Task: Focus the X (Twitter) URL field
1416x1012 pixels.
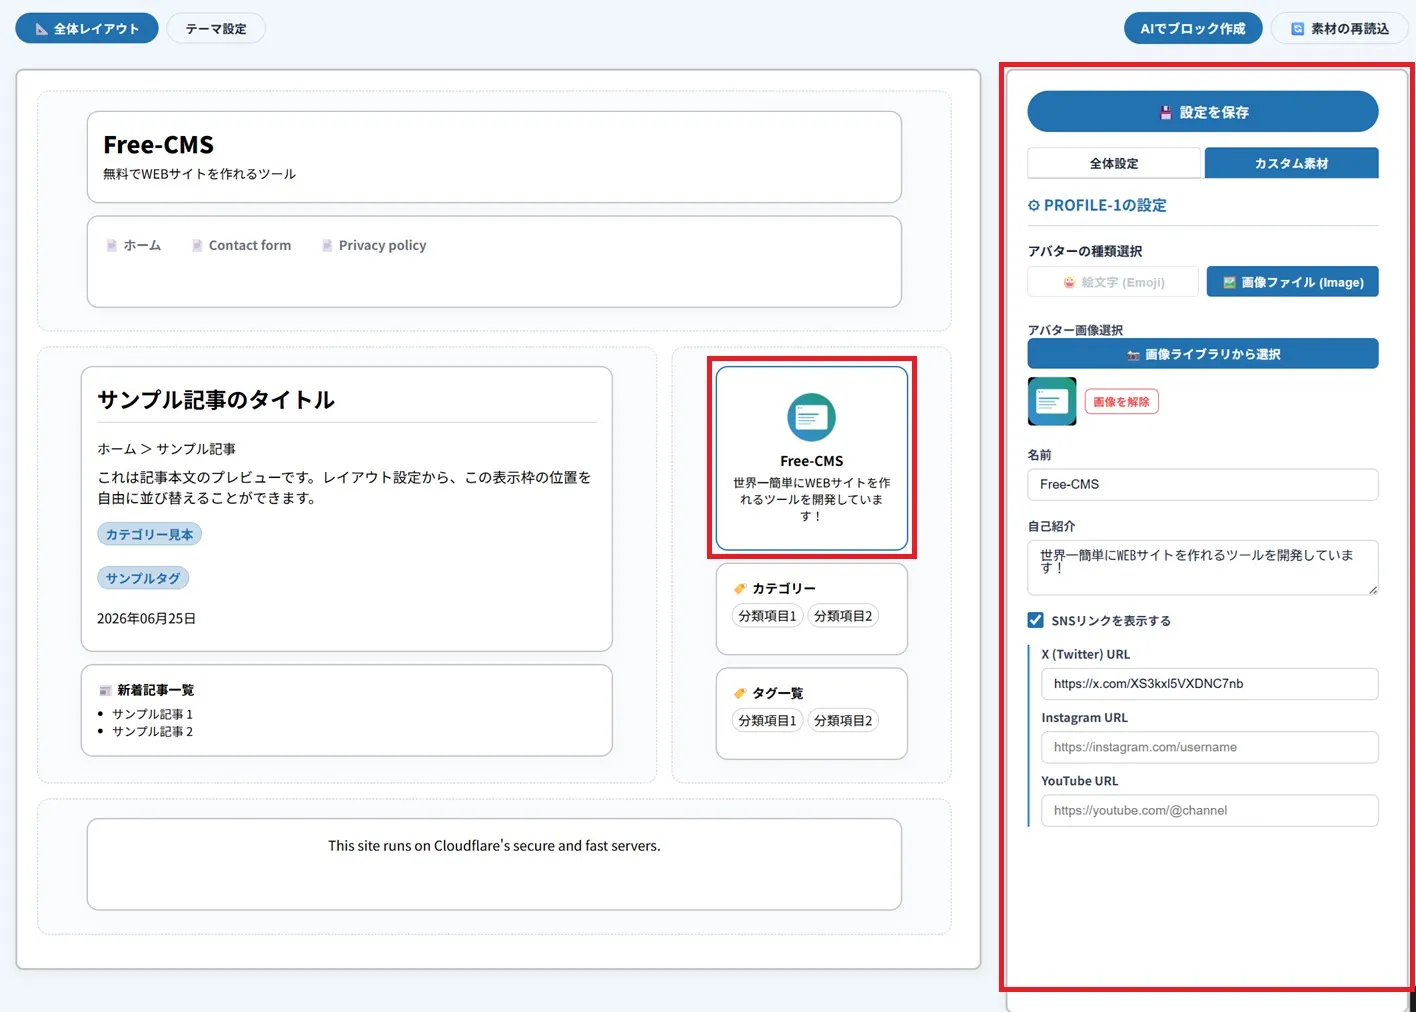Action: [1210, 684]
